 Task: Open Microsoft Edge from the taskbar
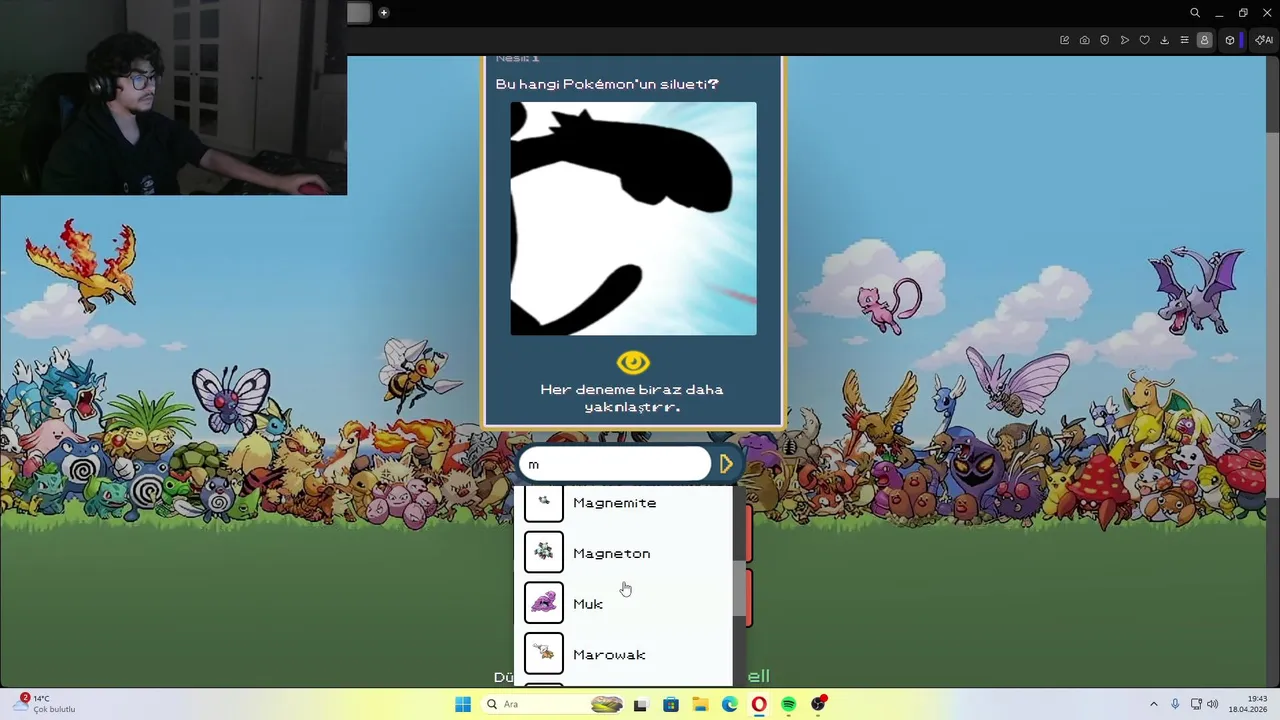730,704
